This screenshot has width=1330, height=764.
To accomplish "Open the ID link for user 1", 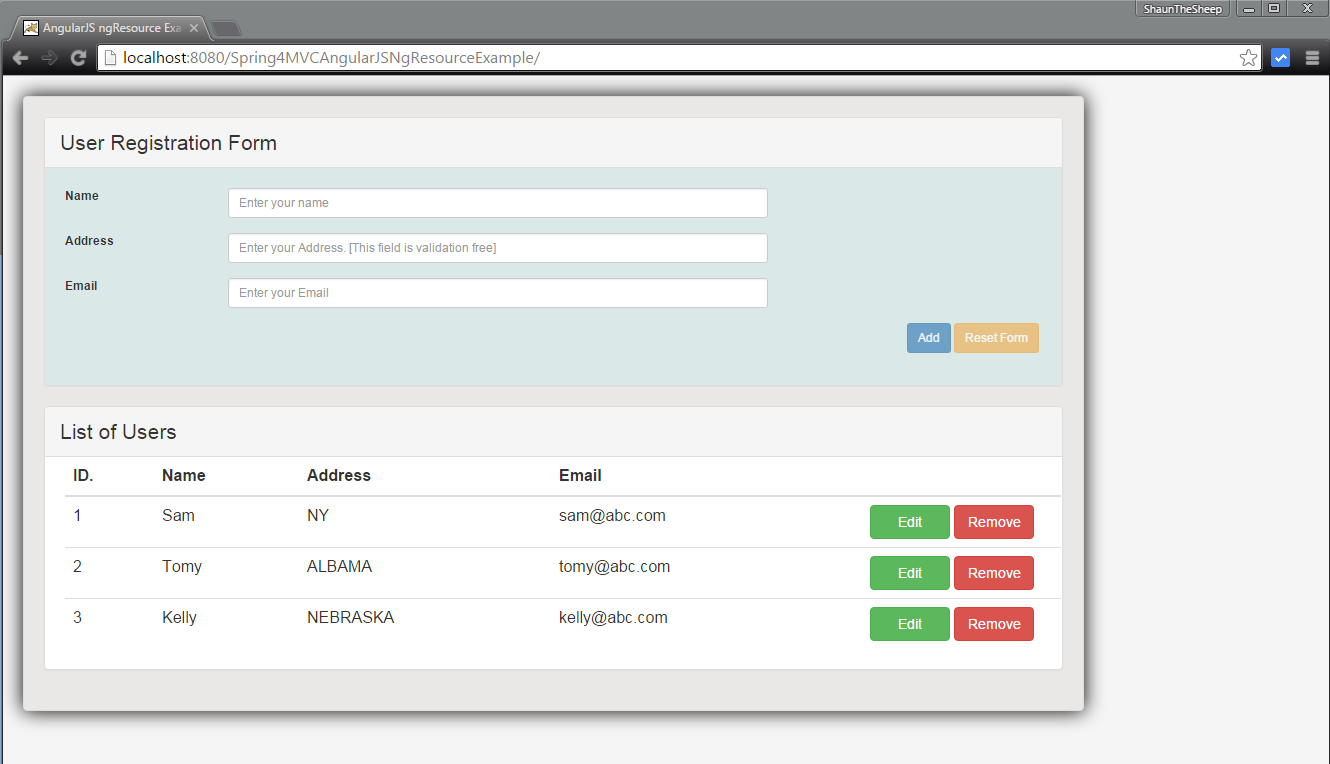I will 77,515.
